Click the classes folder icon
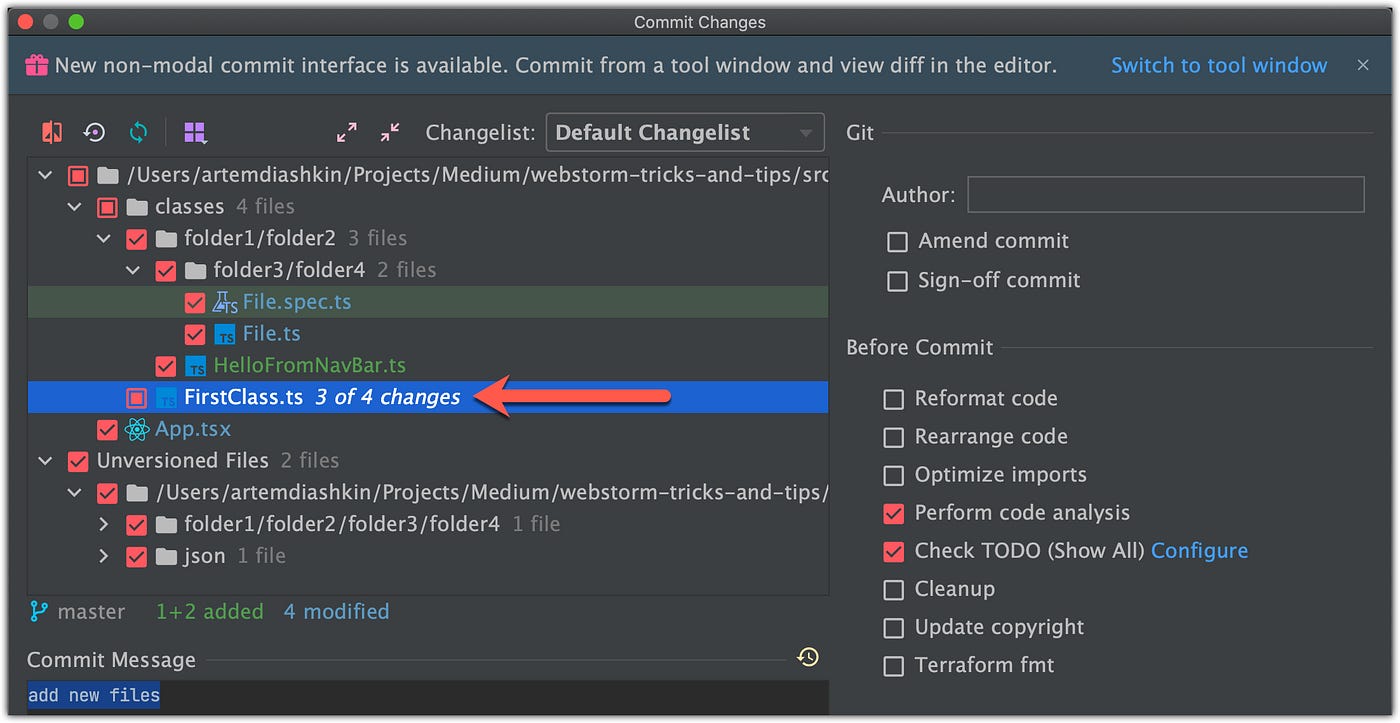The height and width of the screenshot is (723, 1400). click(x=137, y=207)
